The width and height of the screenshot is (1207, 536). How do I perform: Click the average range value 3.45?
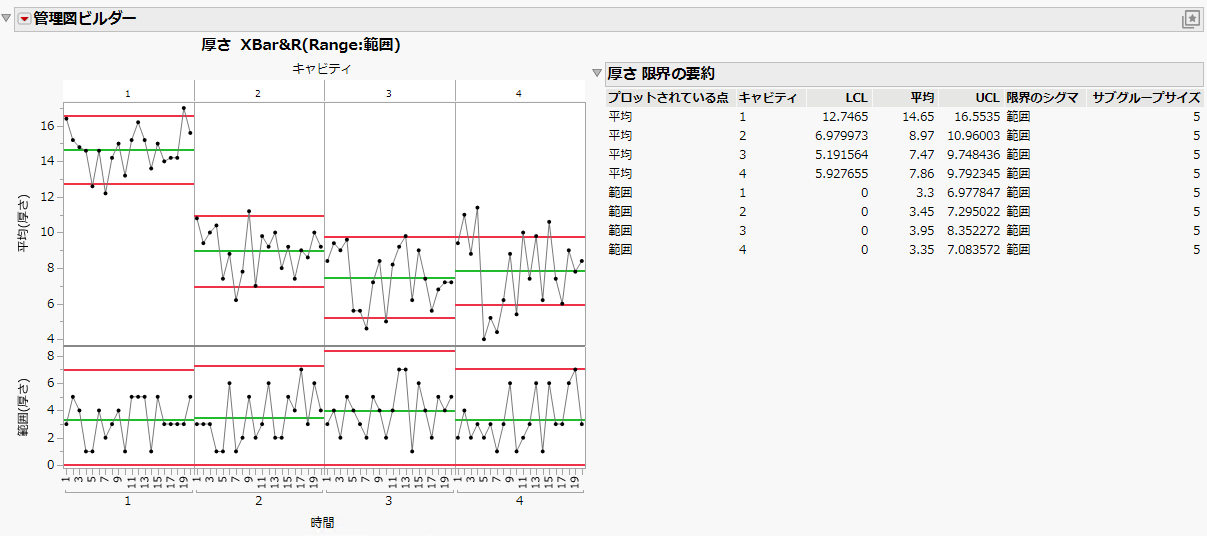click(x=922, y=211)
